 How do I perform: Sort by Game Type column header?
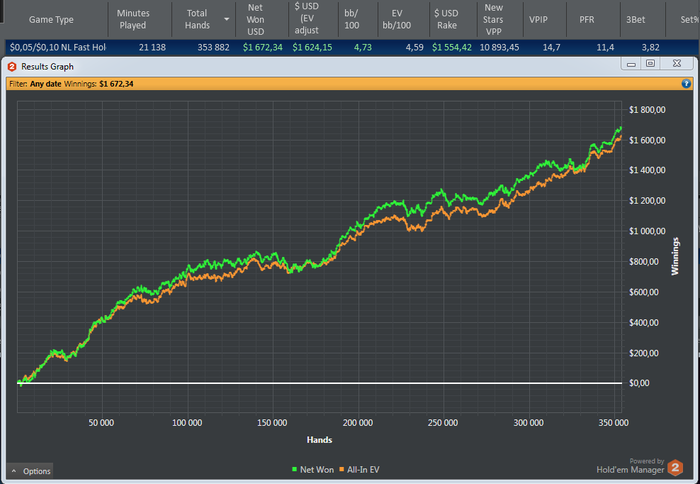click(51, 20)
